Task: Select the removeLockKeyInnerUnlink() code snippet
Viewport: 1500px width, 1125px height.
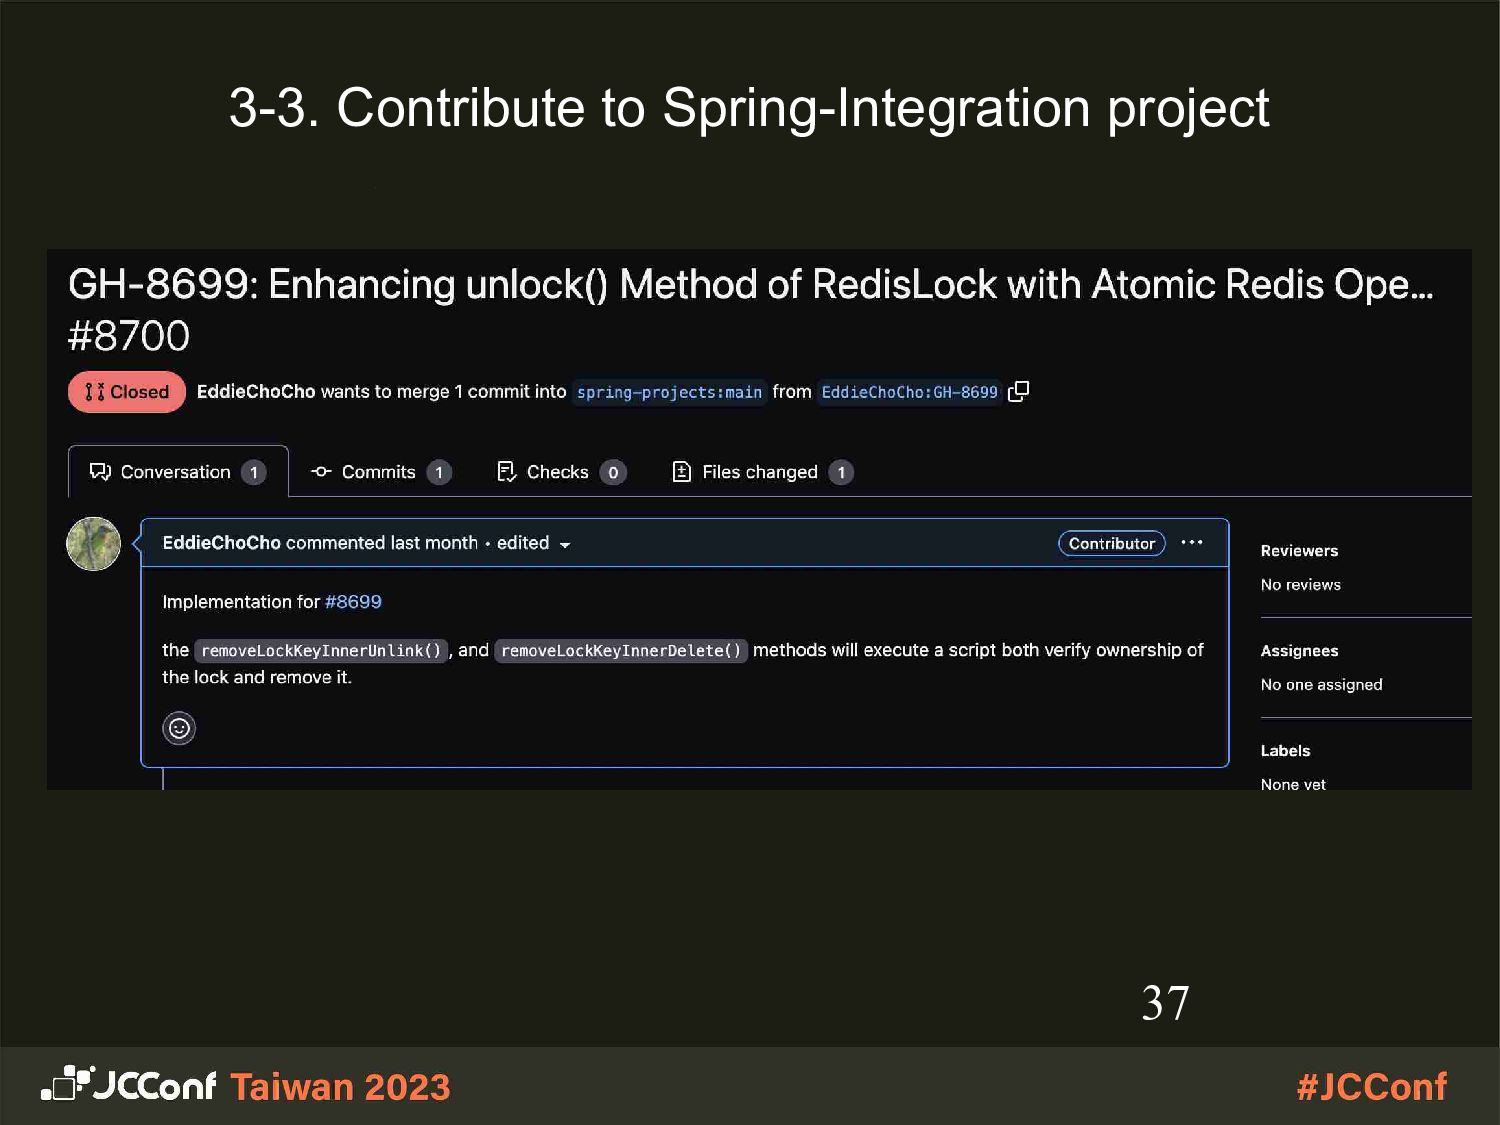Action: 321,651
